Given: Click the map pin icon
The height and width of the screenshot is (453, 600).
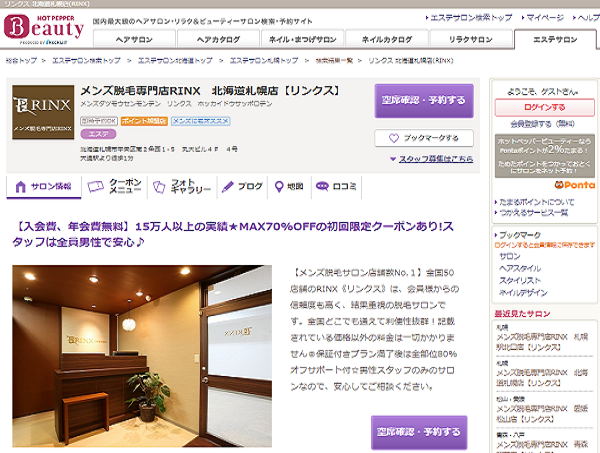Looking at the screenshot, I should tap(279, 186).
